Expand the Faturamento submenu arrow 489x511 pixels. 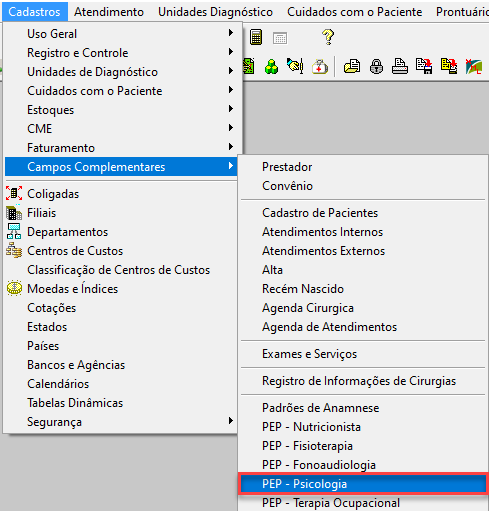pyautogui.click(x=231, y=147)
